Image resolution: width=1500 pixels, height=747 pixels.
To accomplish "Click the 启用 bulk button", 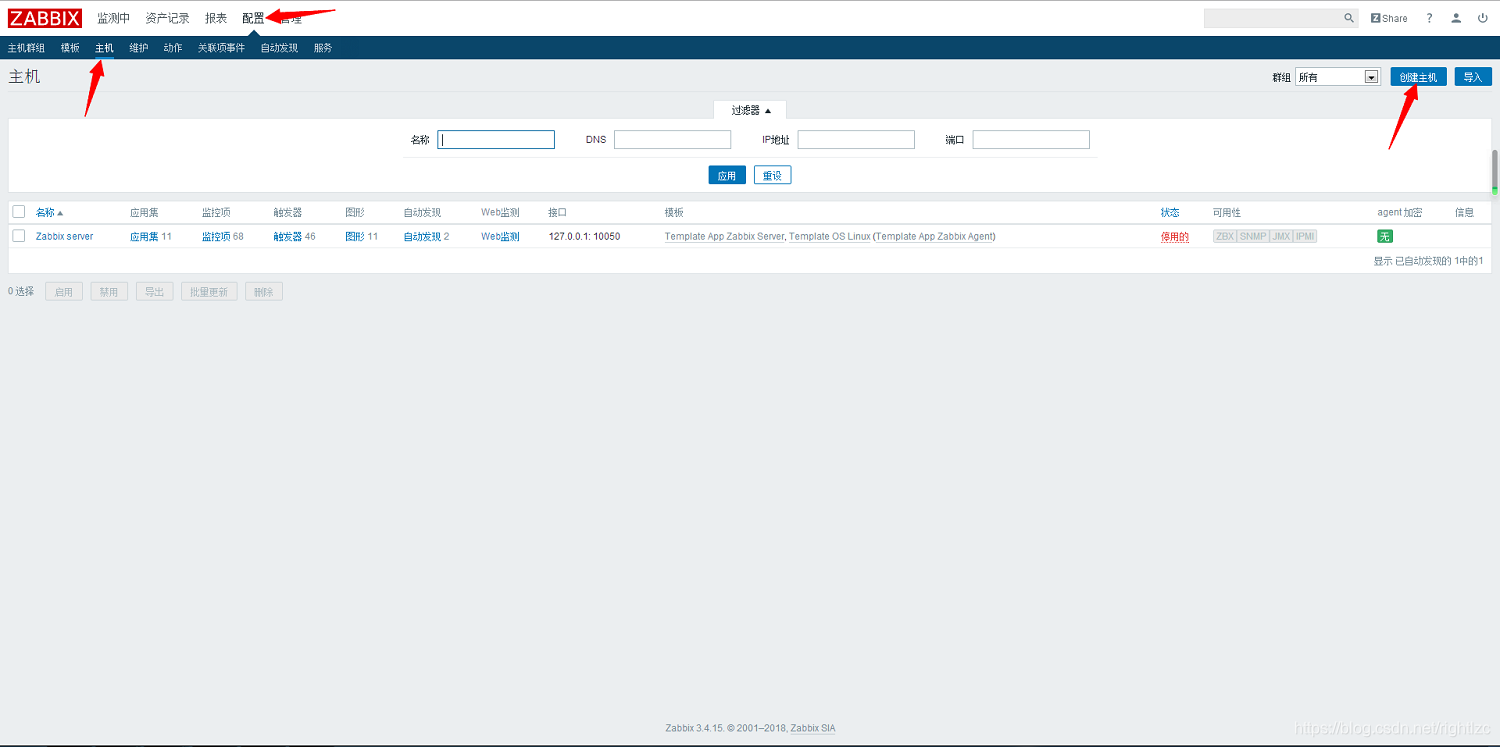I will (x=64, y=292).
